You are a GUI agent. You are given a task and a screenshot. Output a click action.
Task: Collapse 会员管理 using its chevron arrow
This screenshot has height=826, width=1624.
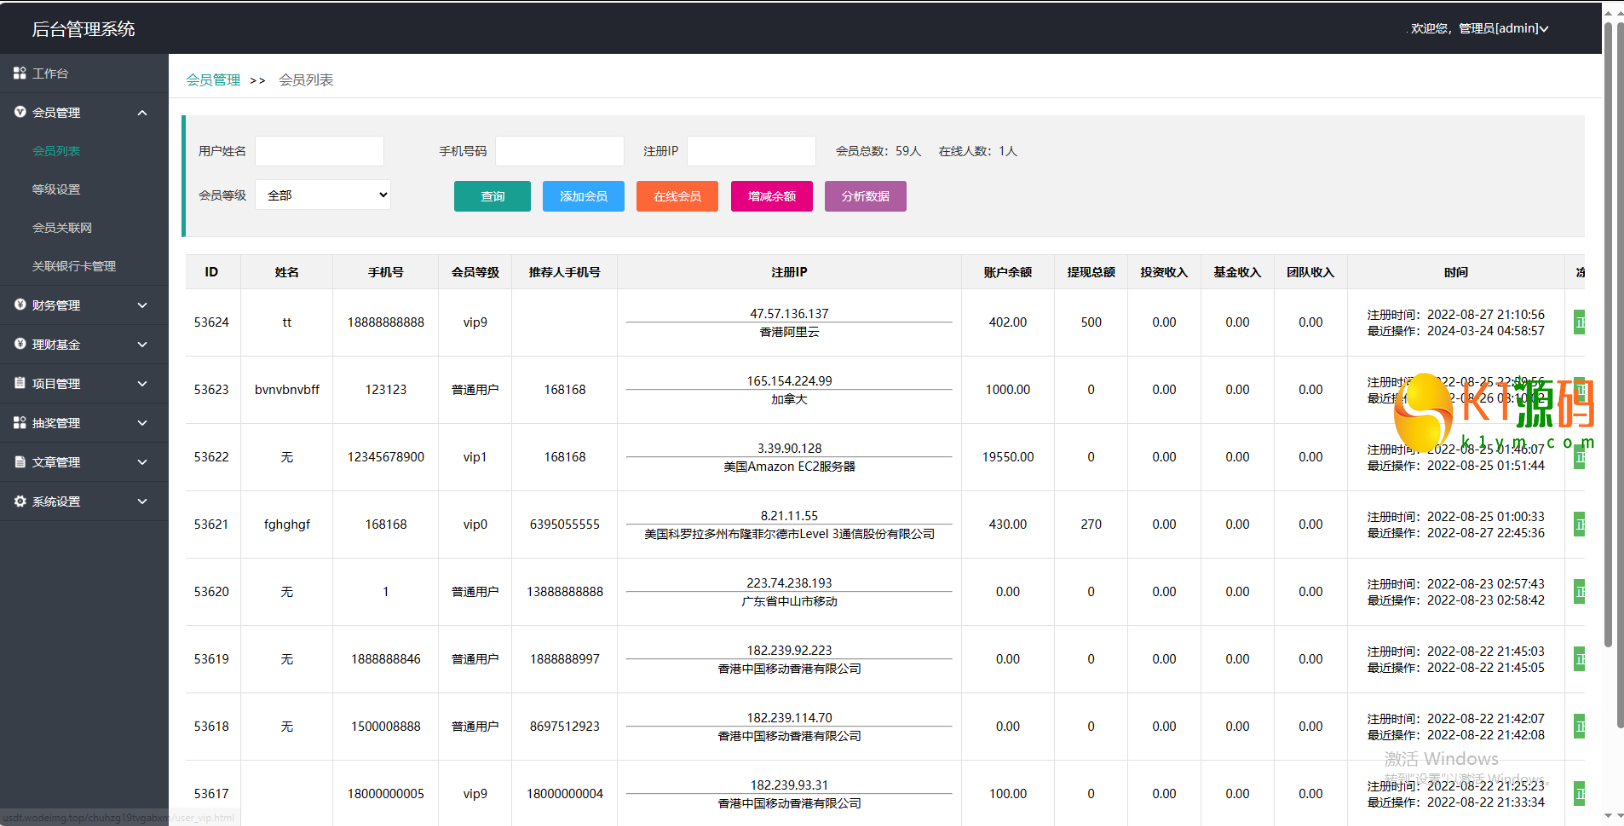point(142,113)
